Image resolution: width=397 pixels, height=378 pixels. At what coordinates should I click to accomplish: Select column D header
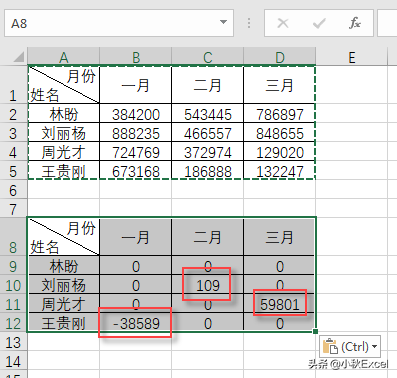(x=280, y=57)
